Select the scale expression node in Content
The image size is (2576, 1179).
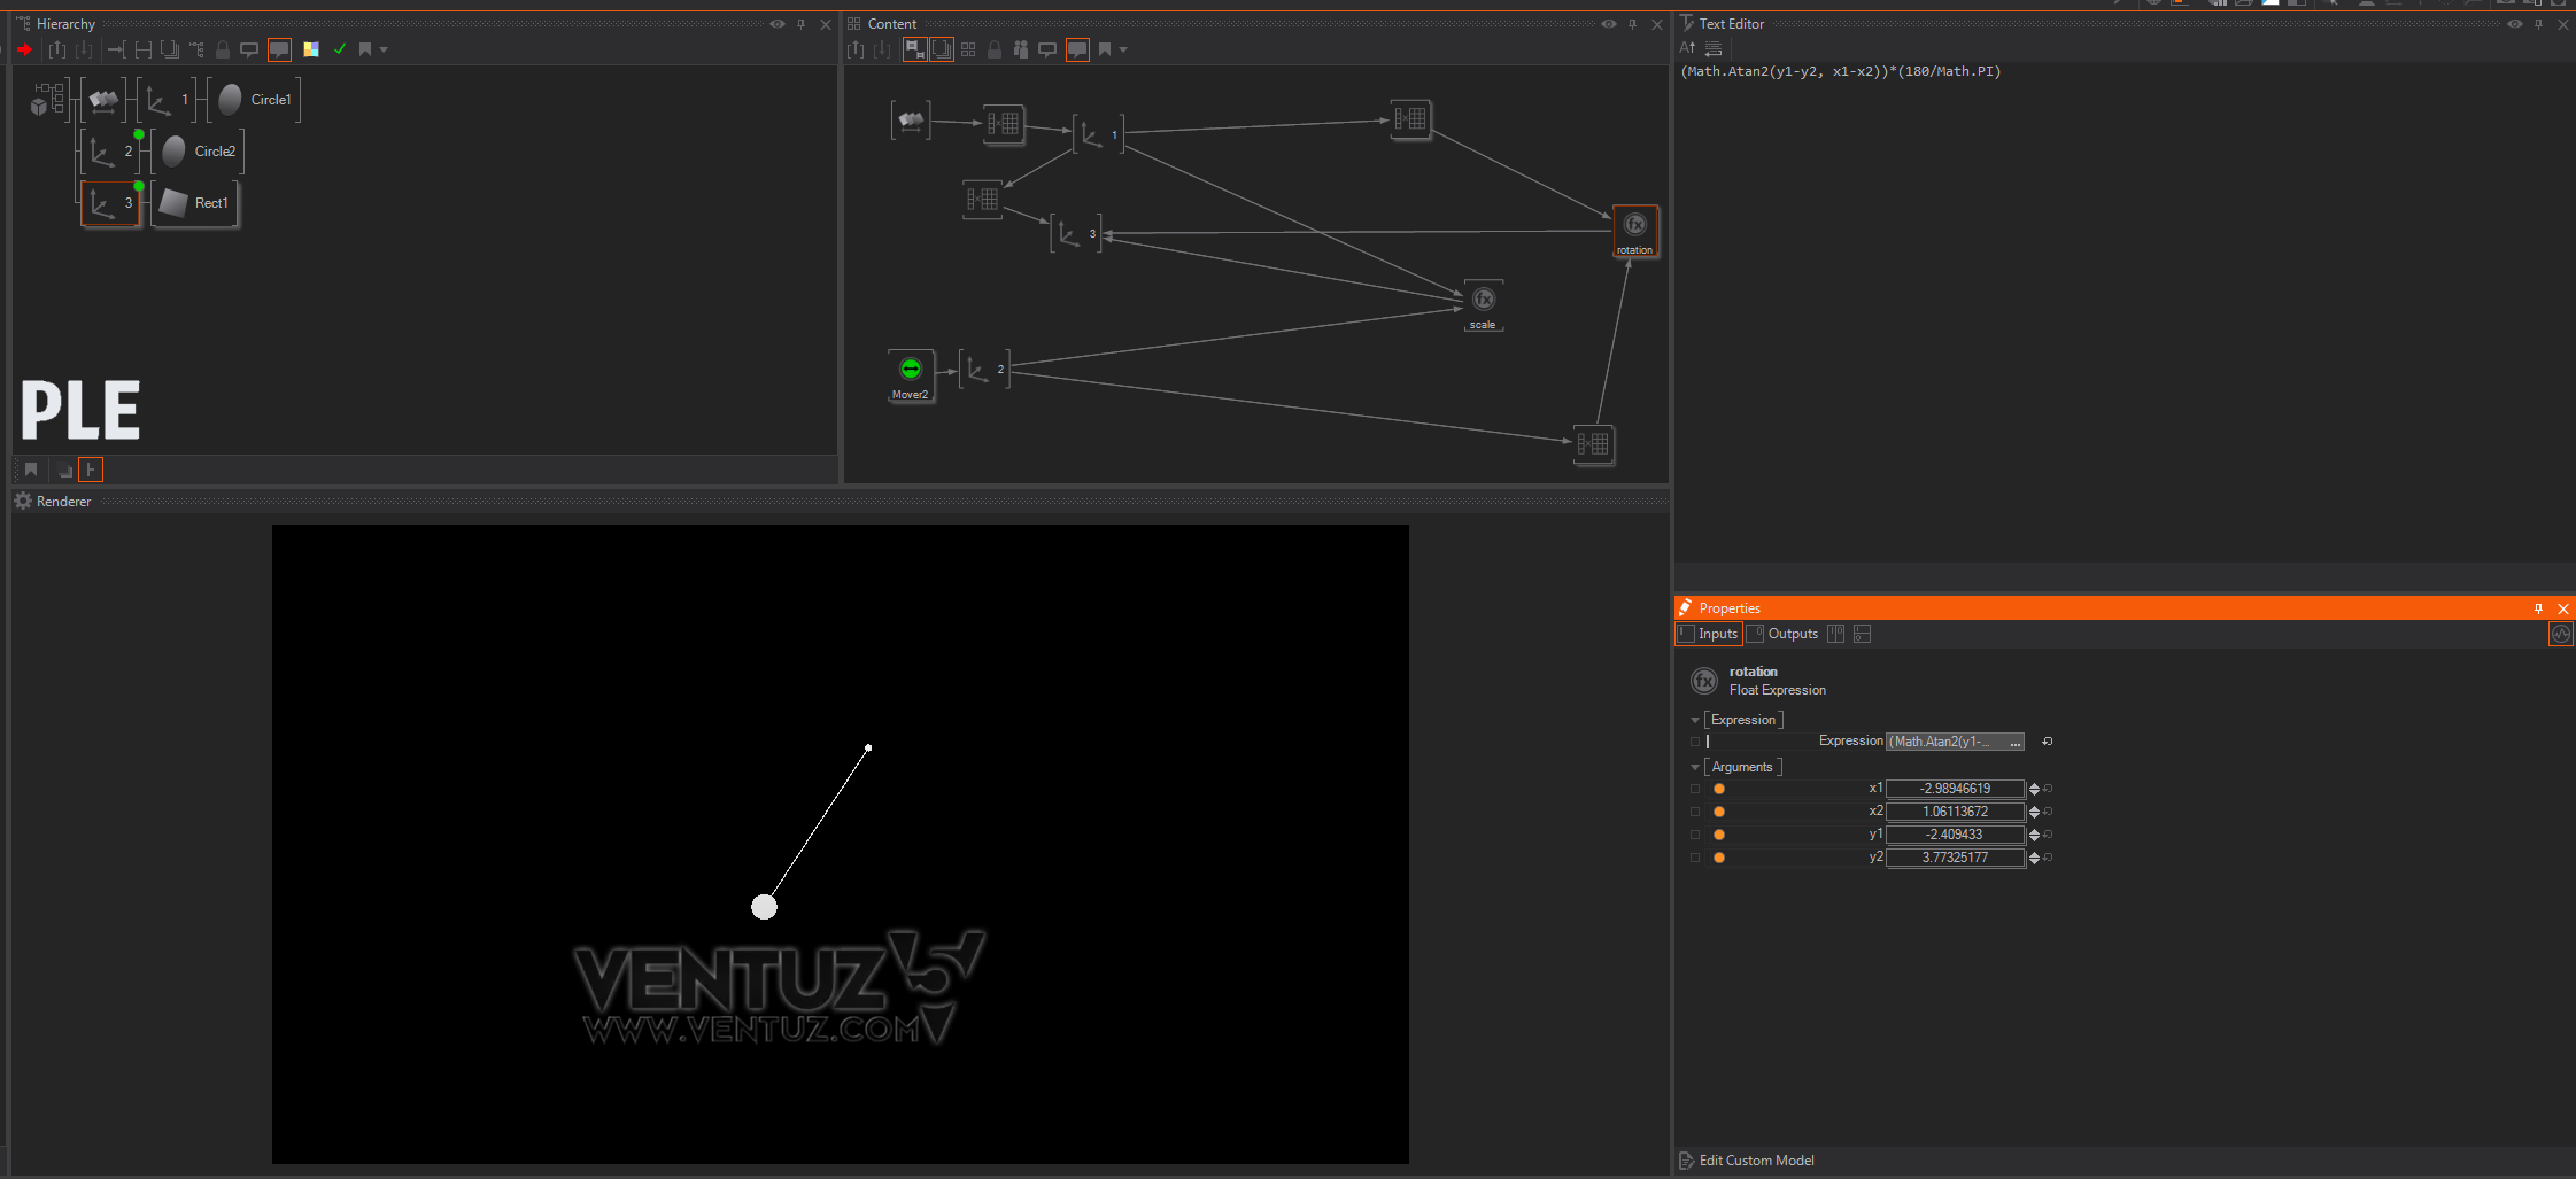click(x=1483, y=300)
